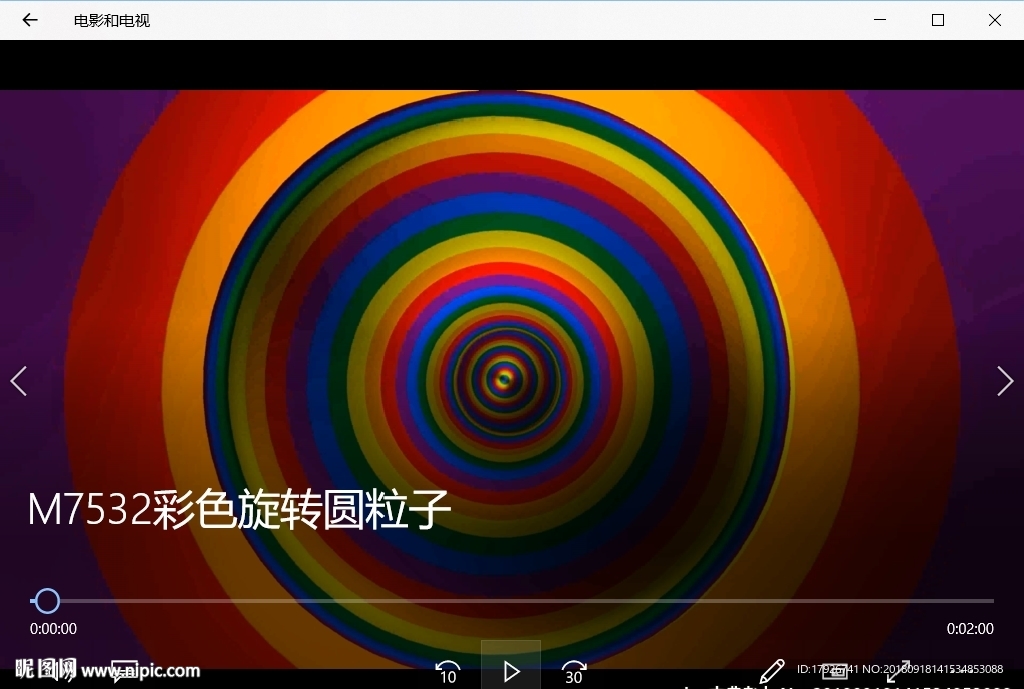Go back using the top-left arrow
Screen dimensions: 1024x689
pyautogui.click(x=30, y=20)
